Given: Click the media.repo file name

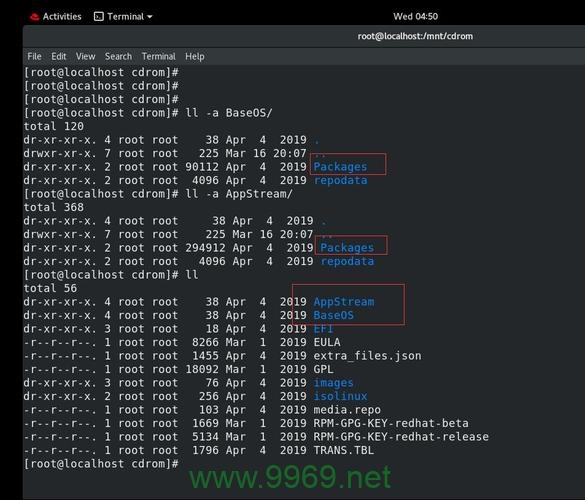Looking at the screenshot, I should tap(347, 410).
